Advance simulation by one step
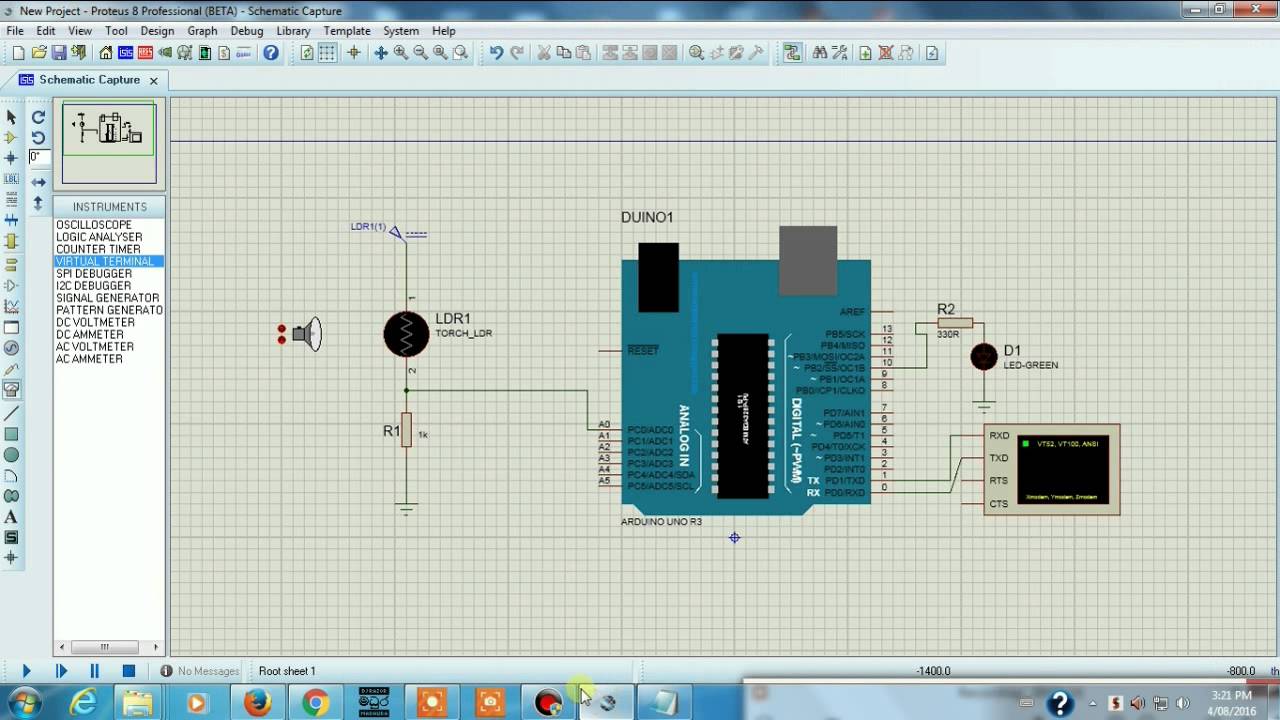The height and width of the screenshot is (720, 1280). (61, 671)
